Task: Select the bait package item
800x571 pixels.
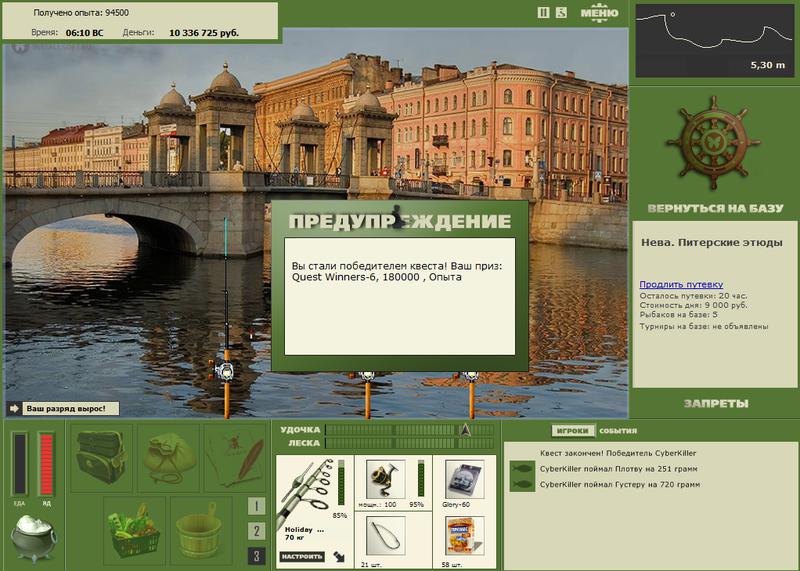Action: point(464,536)
